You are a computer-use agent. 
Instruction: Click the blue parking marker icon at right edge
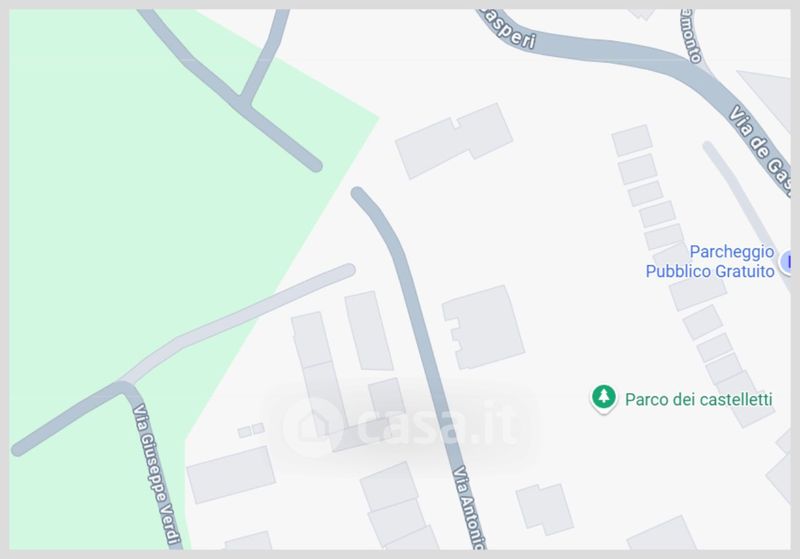click(x=786, y=262)
